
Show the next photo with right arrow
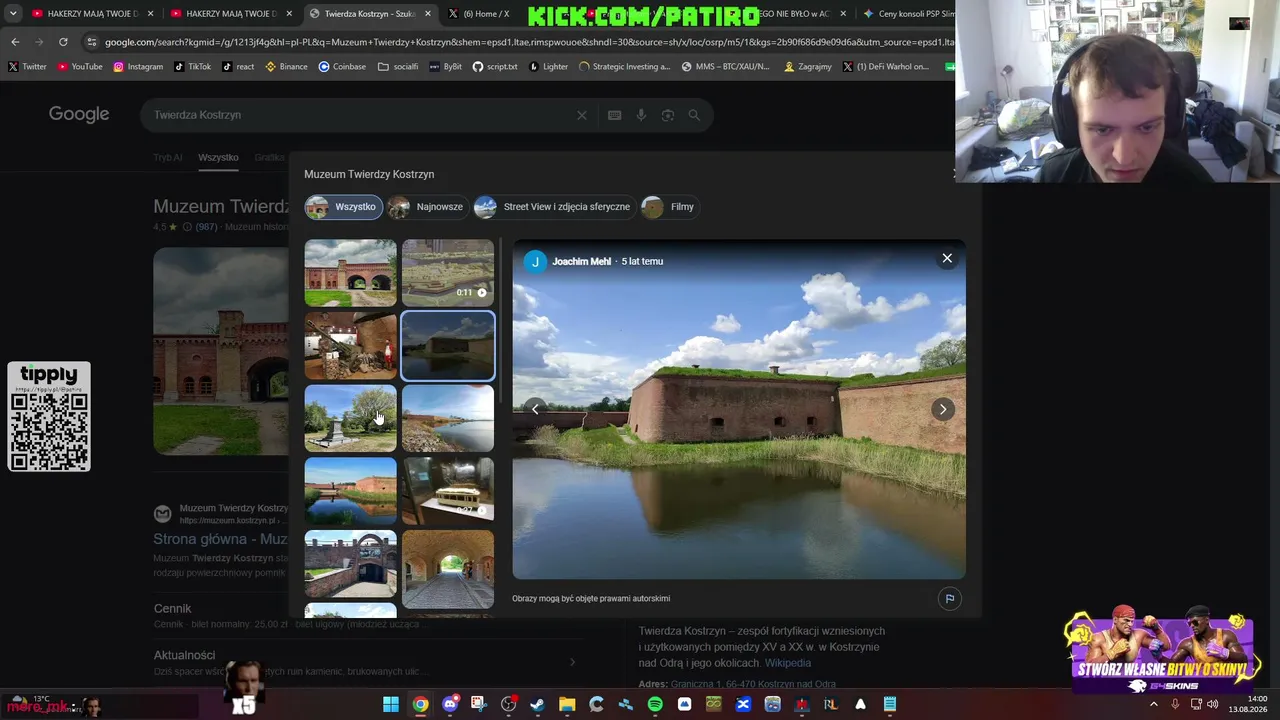coord(942,409)
